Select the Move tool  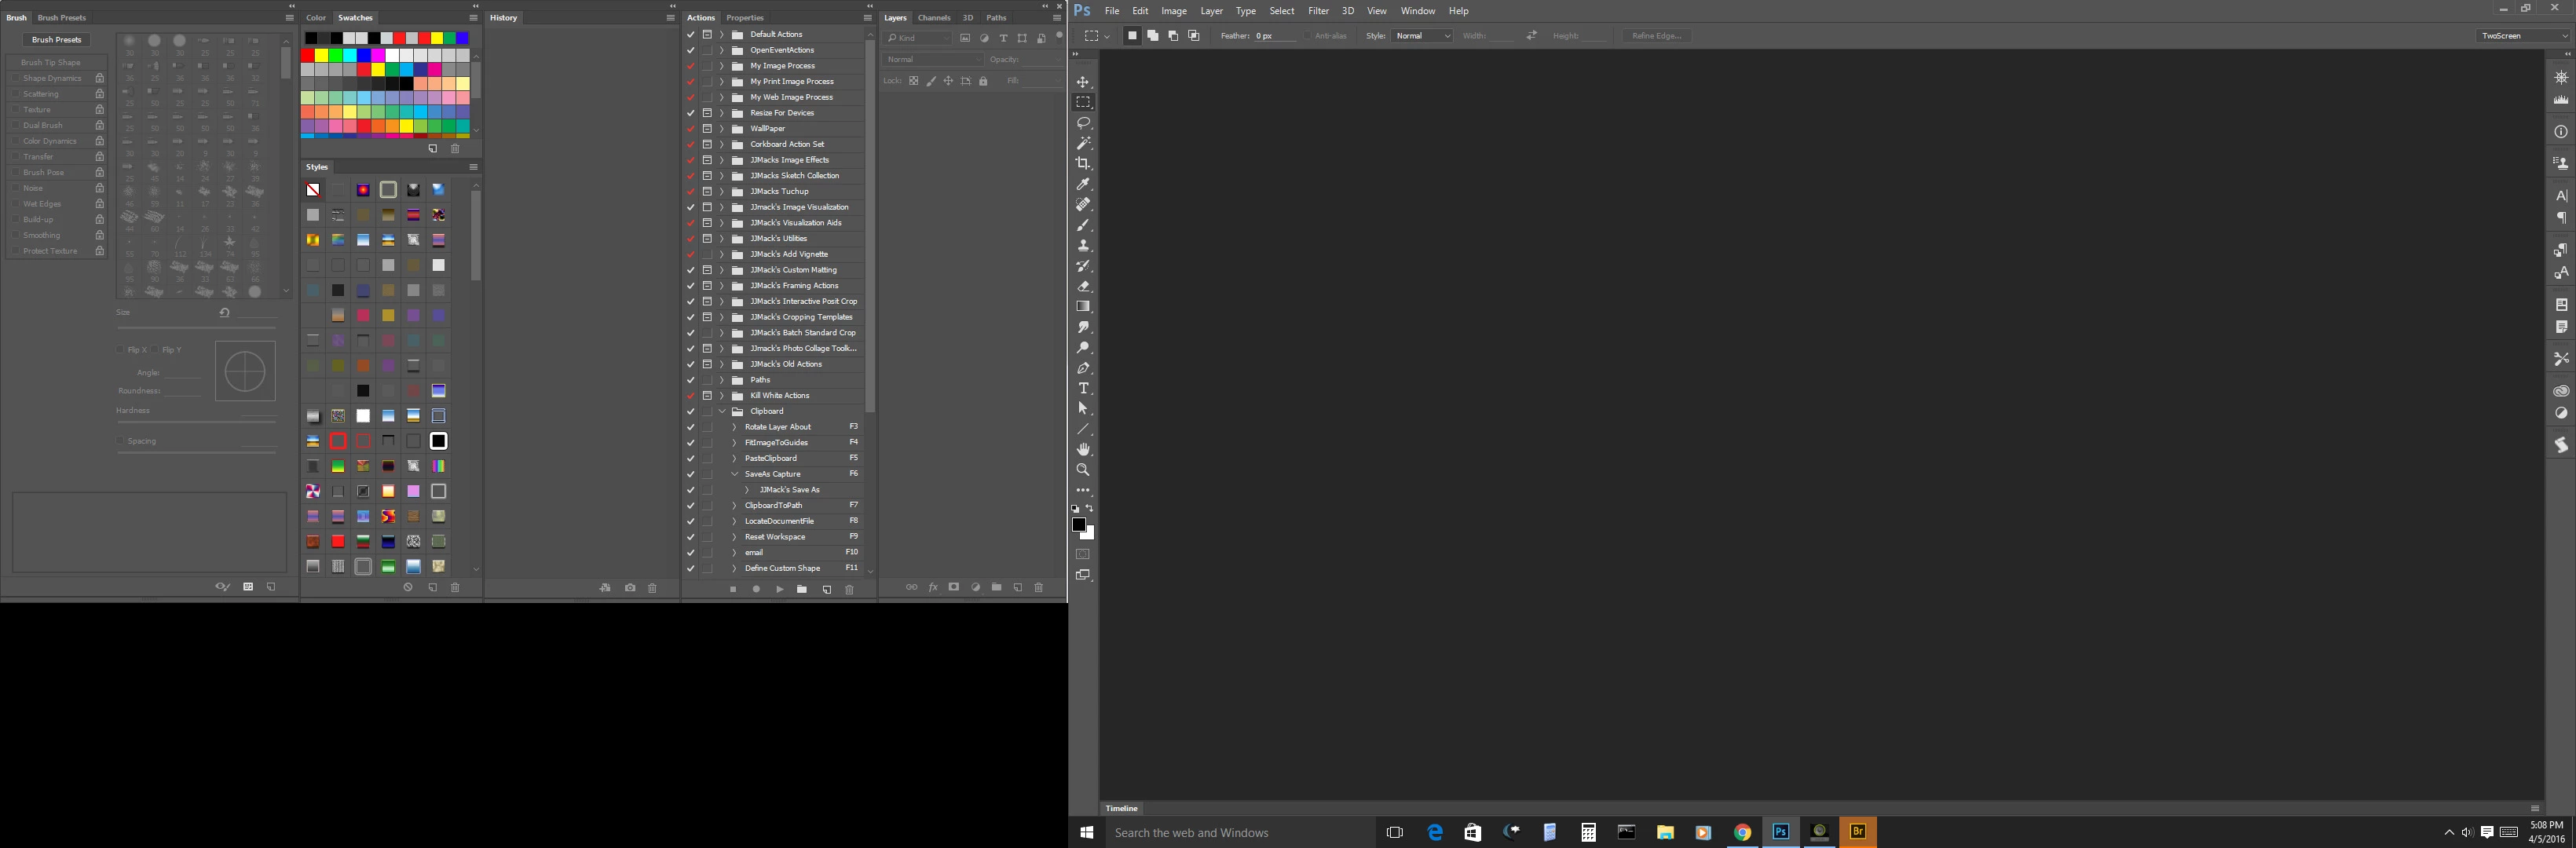click(1083, 82)
